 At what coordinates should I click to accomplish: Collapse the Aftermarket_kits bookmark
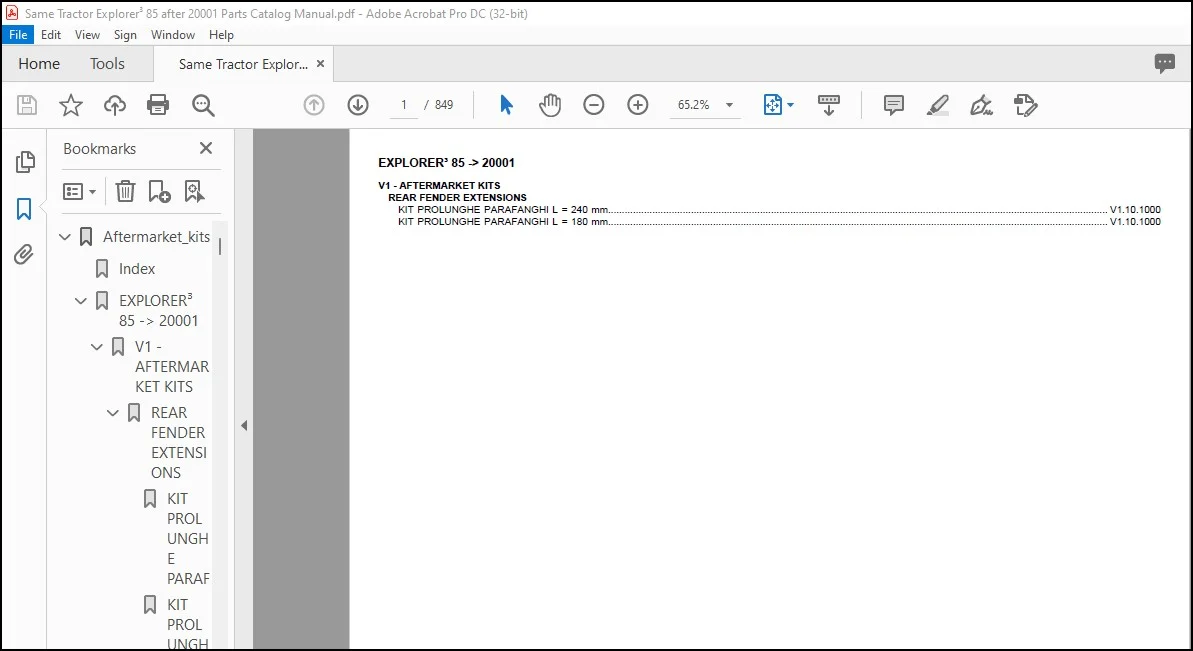click(65, 237)
